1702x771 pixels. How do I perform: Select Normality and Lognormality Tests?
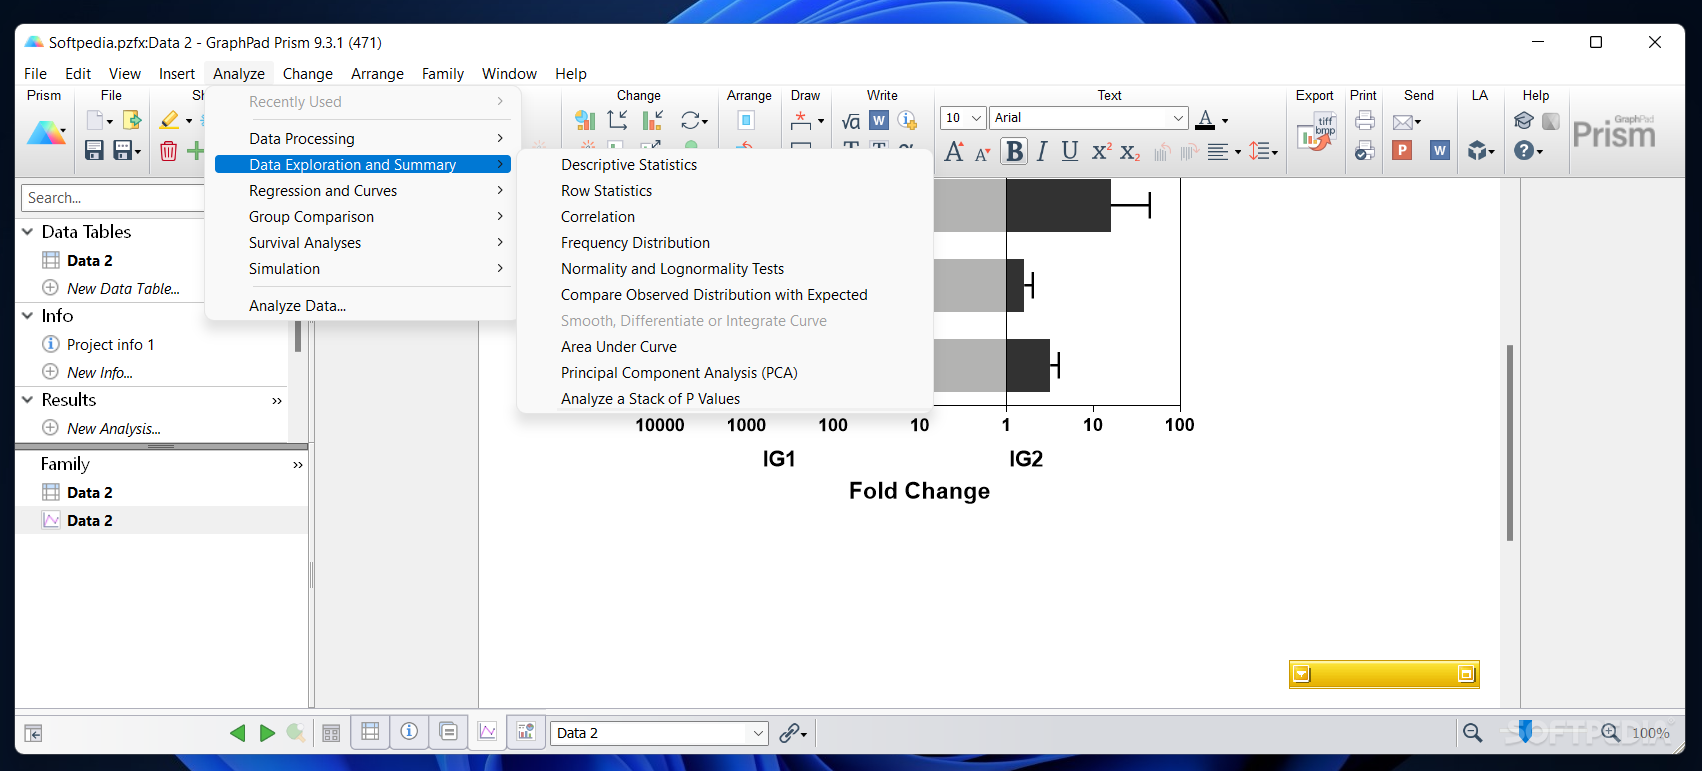point(672,269)
